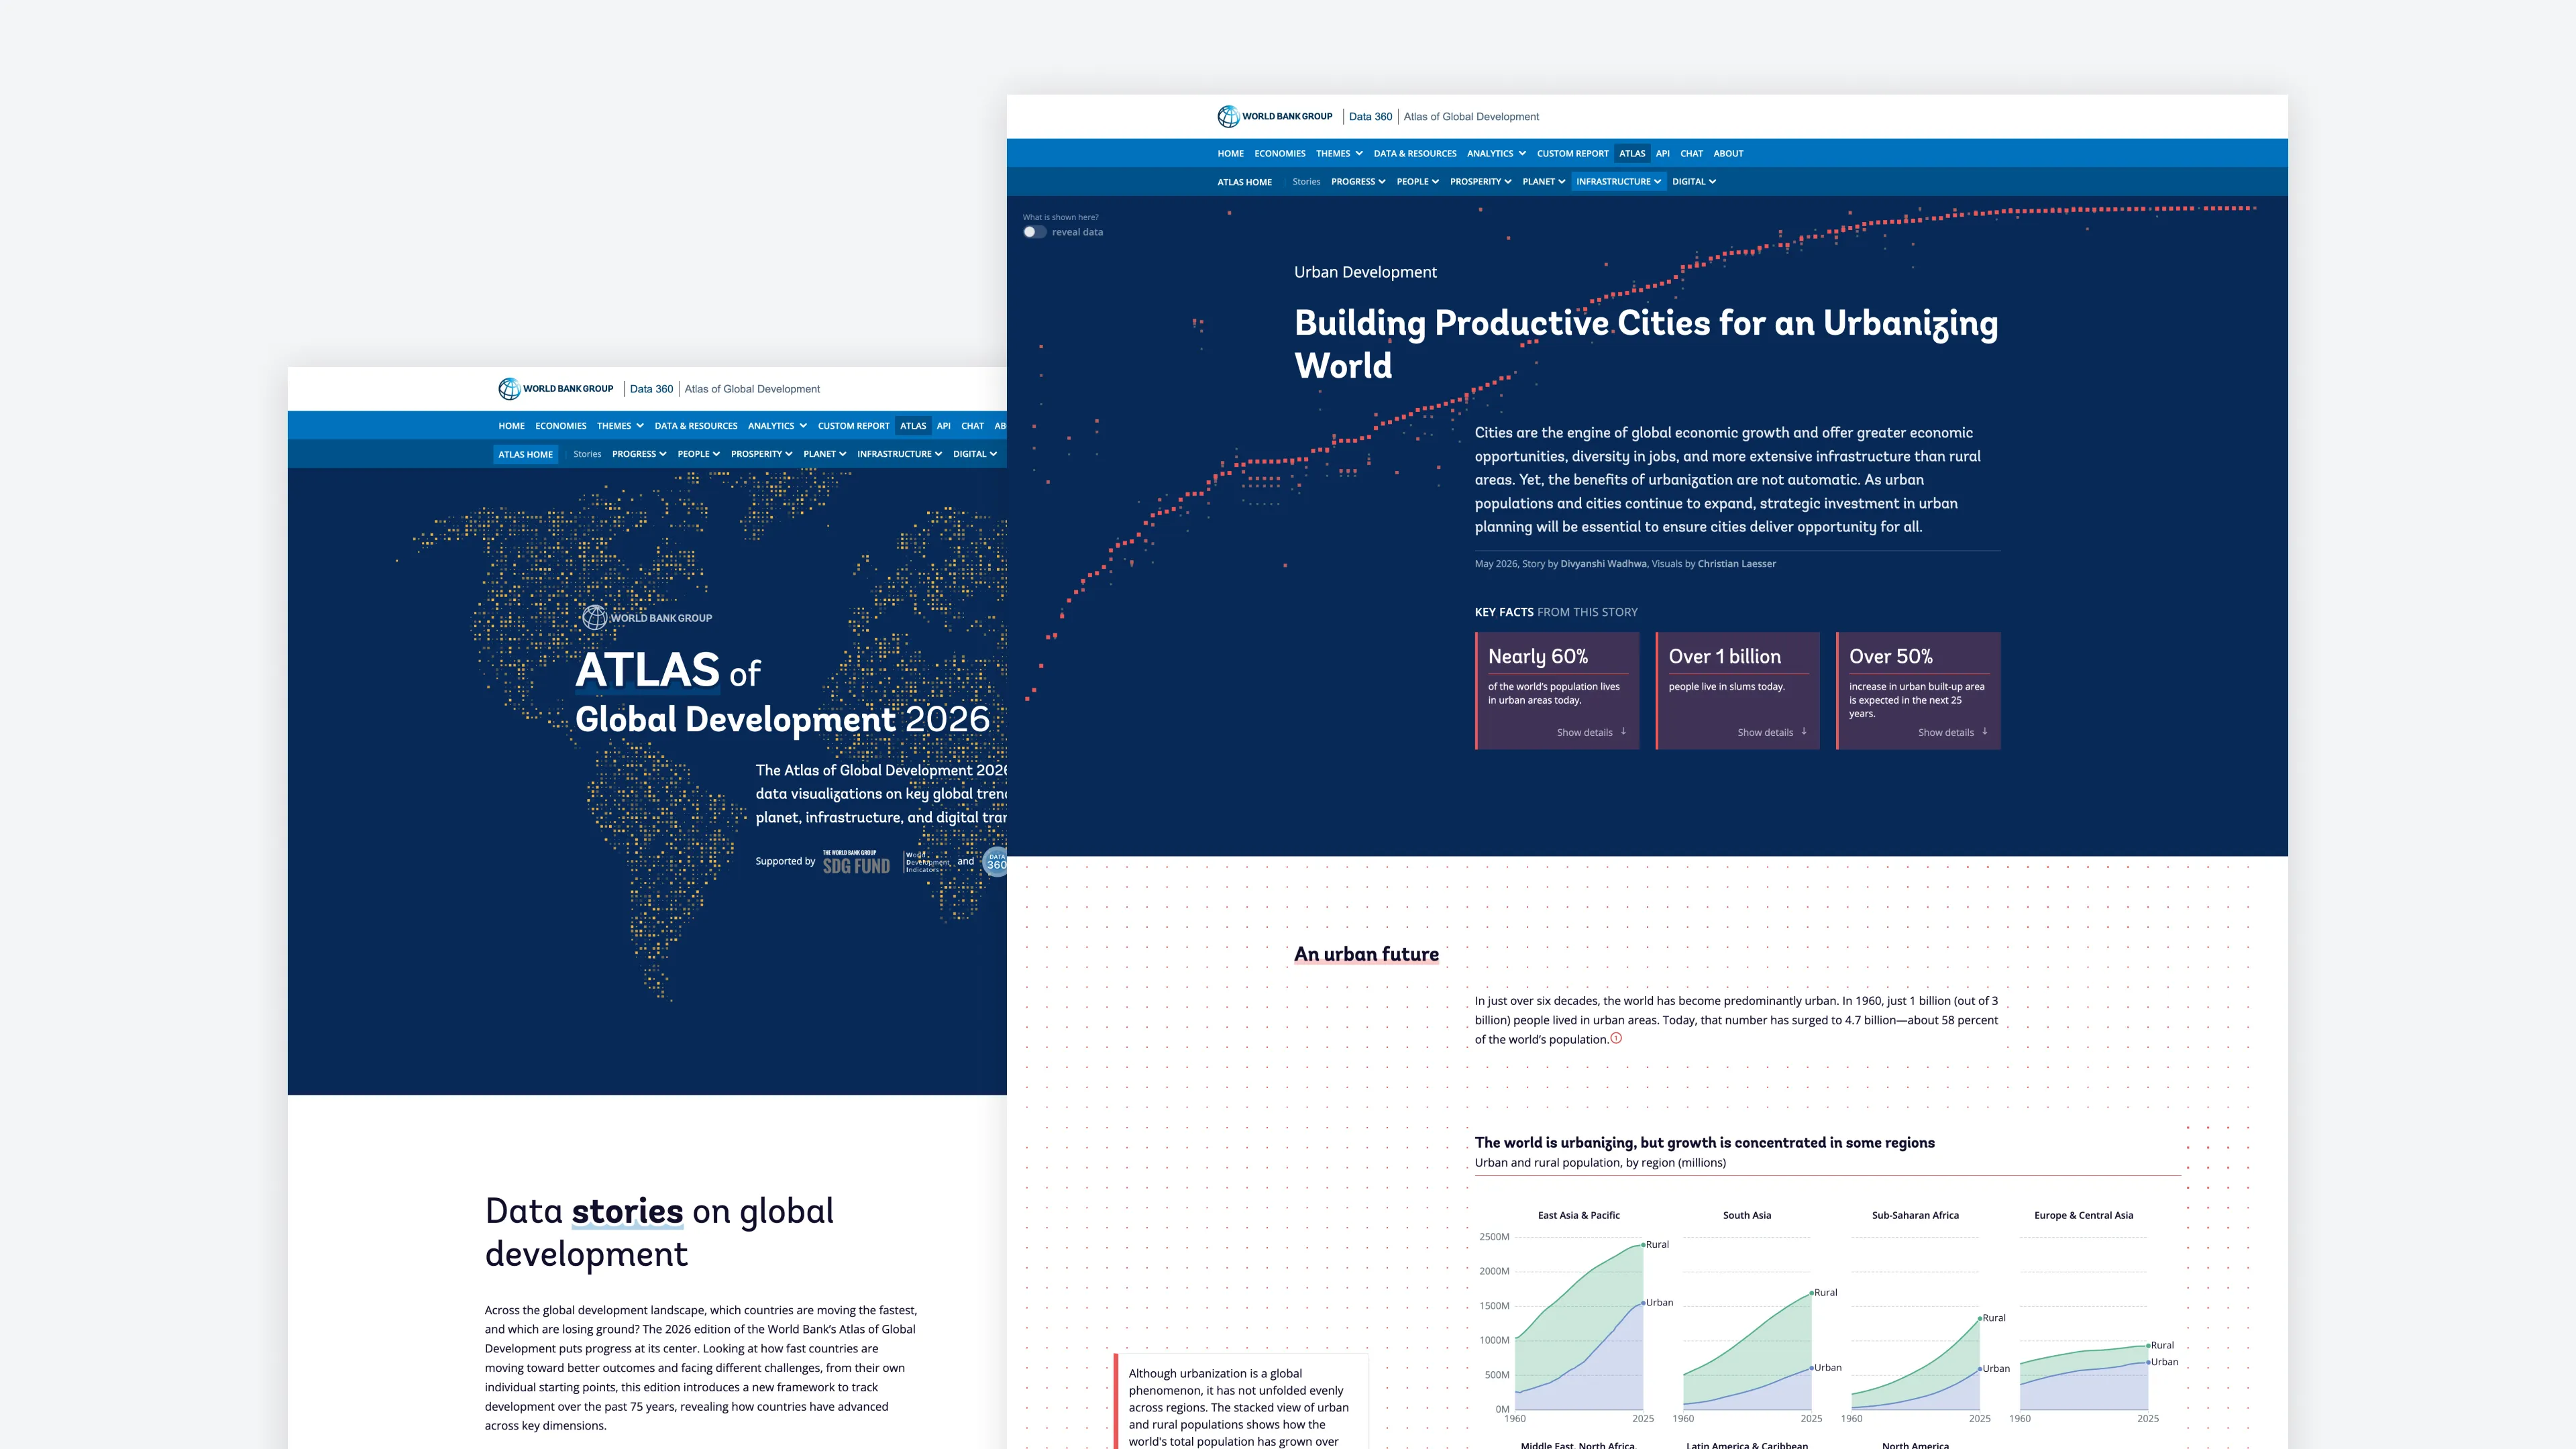Expand Themes dropdown in left window
This screenshot has width=2576, height=1449.
pyautogui.click(x=620, y=426)
